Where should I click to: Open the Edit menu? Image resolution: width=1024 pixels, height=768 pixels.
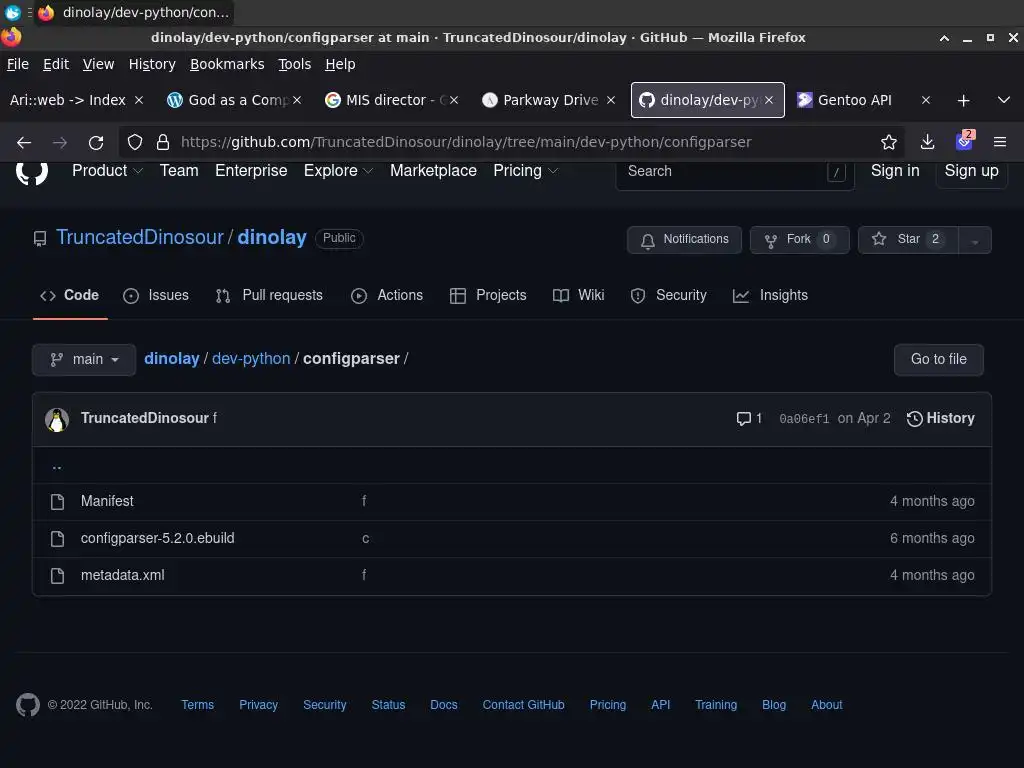click(56, 64)
